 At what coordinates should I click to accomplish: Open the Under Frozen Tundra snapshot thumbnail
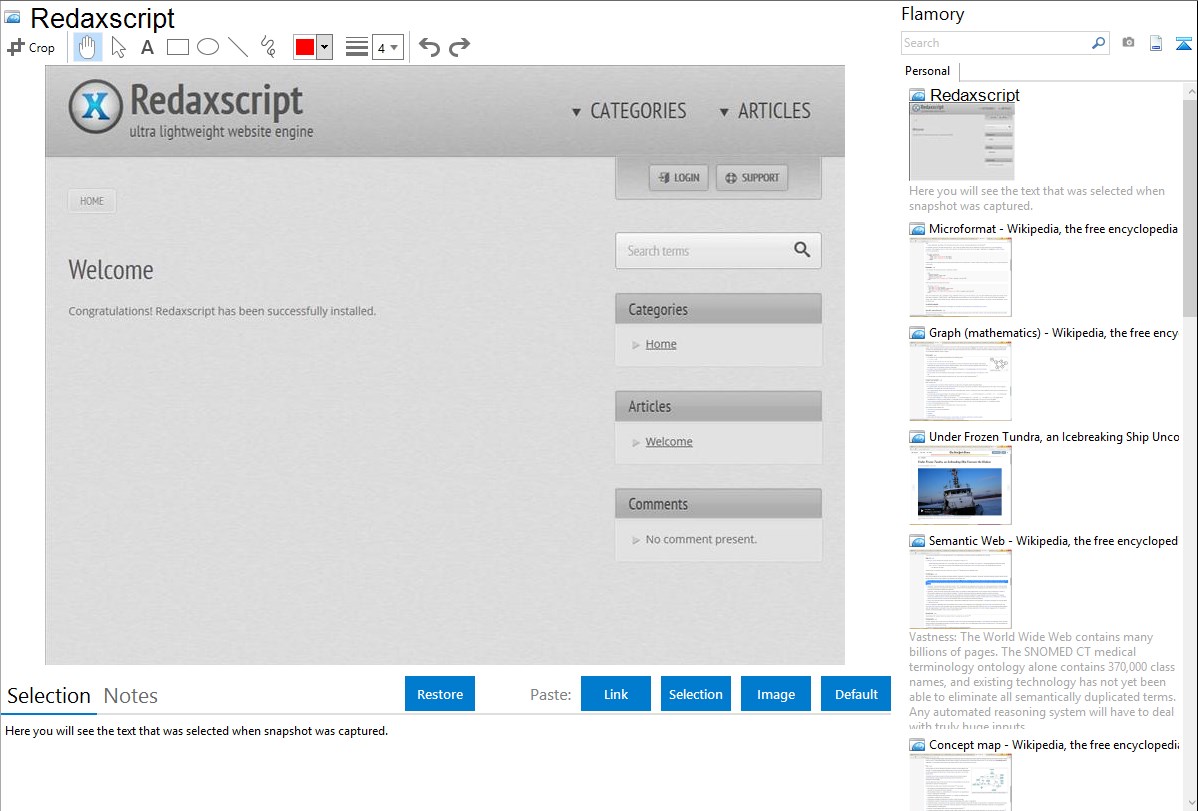[960, 485]
